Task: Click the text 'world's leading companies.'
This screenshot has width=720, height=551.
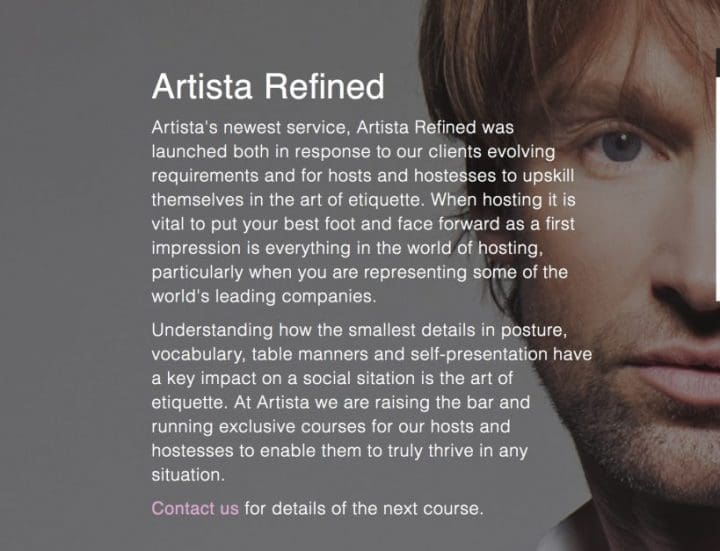Action: coord(264,297)
